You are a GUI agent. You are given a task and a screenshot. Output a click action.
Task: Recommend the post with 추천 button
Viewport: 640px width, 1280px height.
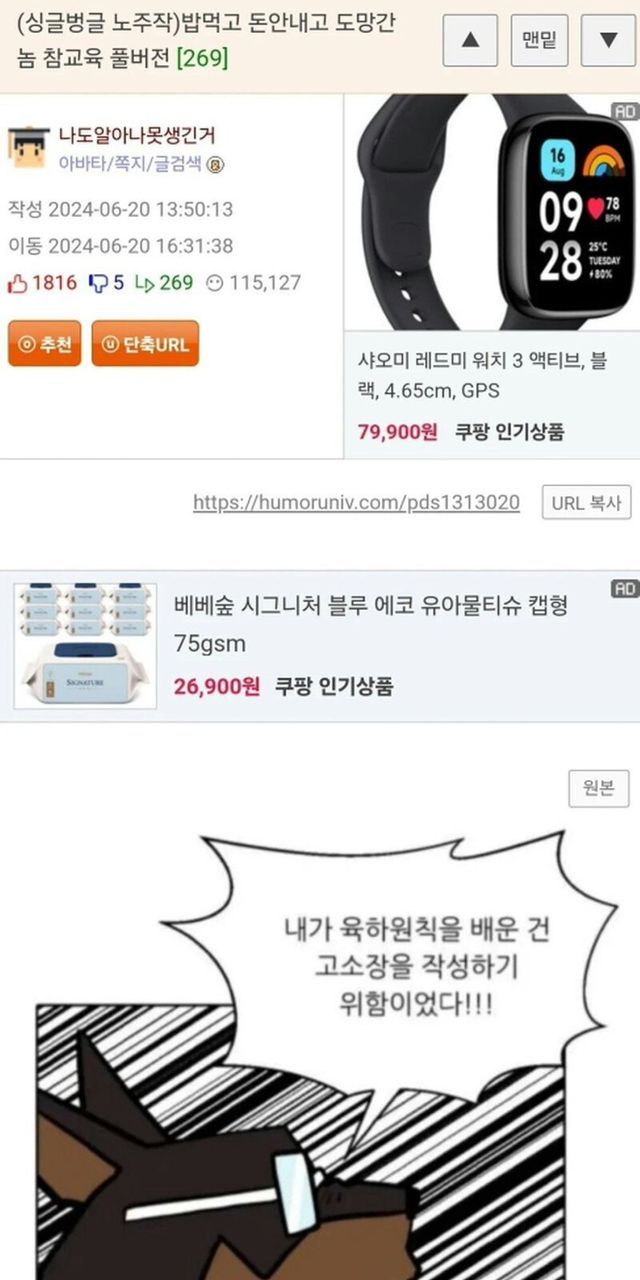(44, 344)
